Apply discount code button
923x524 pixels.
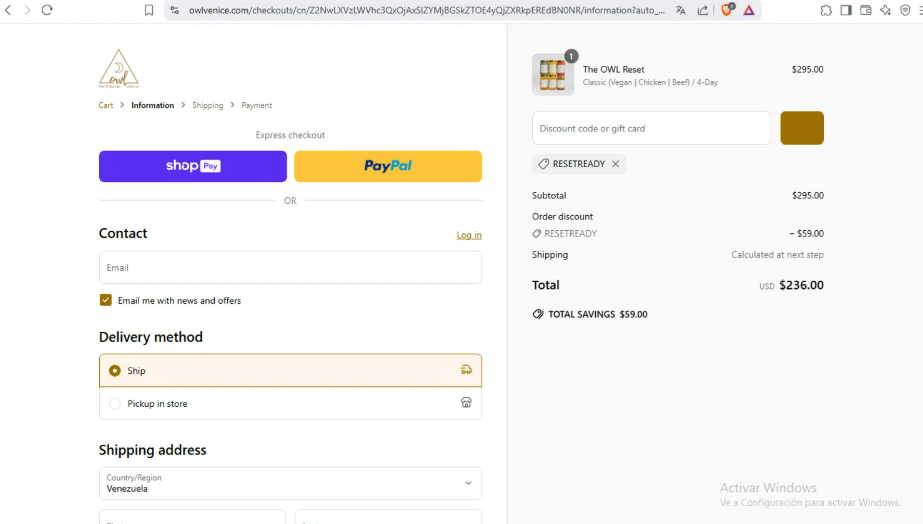pyautogui.click(x=802, y=128)
